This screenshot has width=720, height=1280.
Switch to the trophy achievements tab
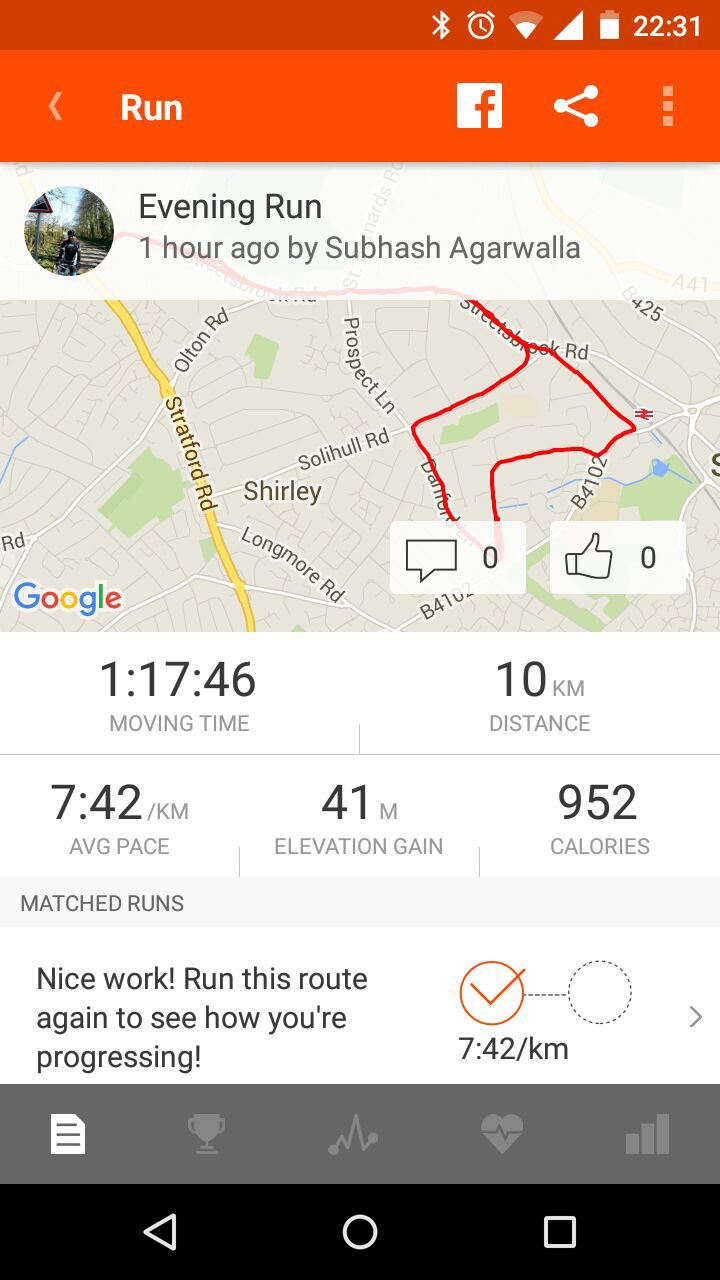206,1135
